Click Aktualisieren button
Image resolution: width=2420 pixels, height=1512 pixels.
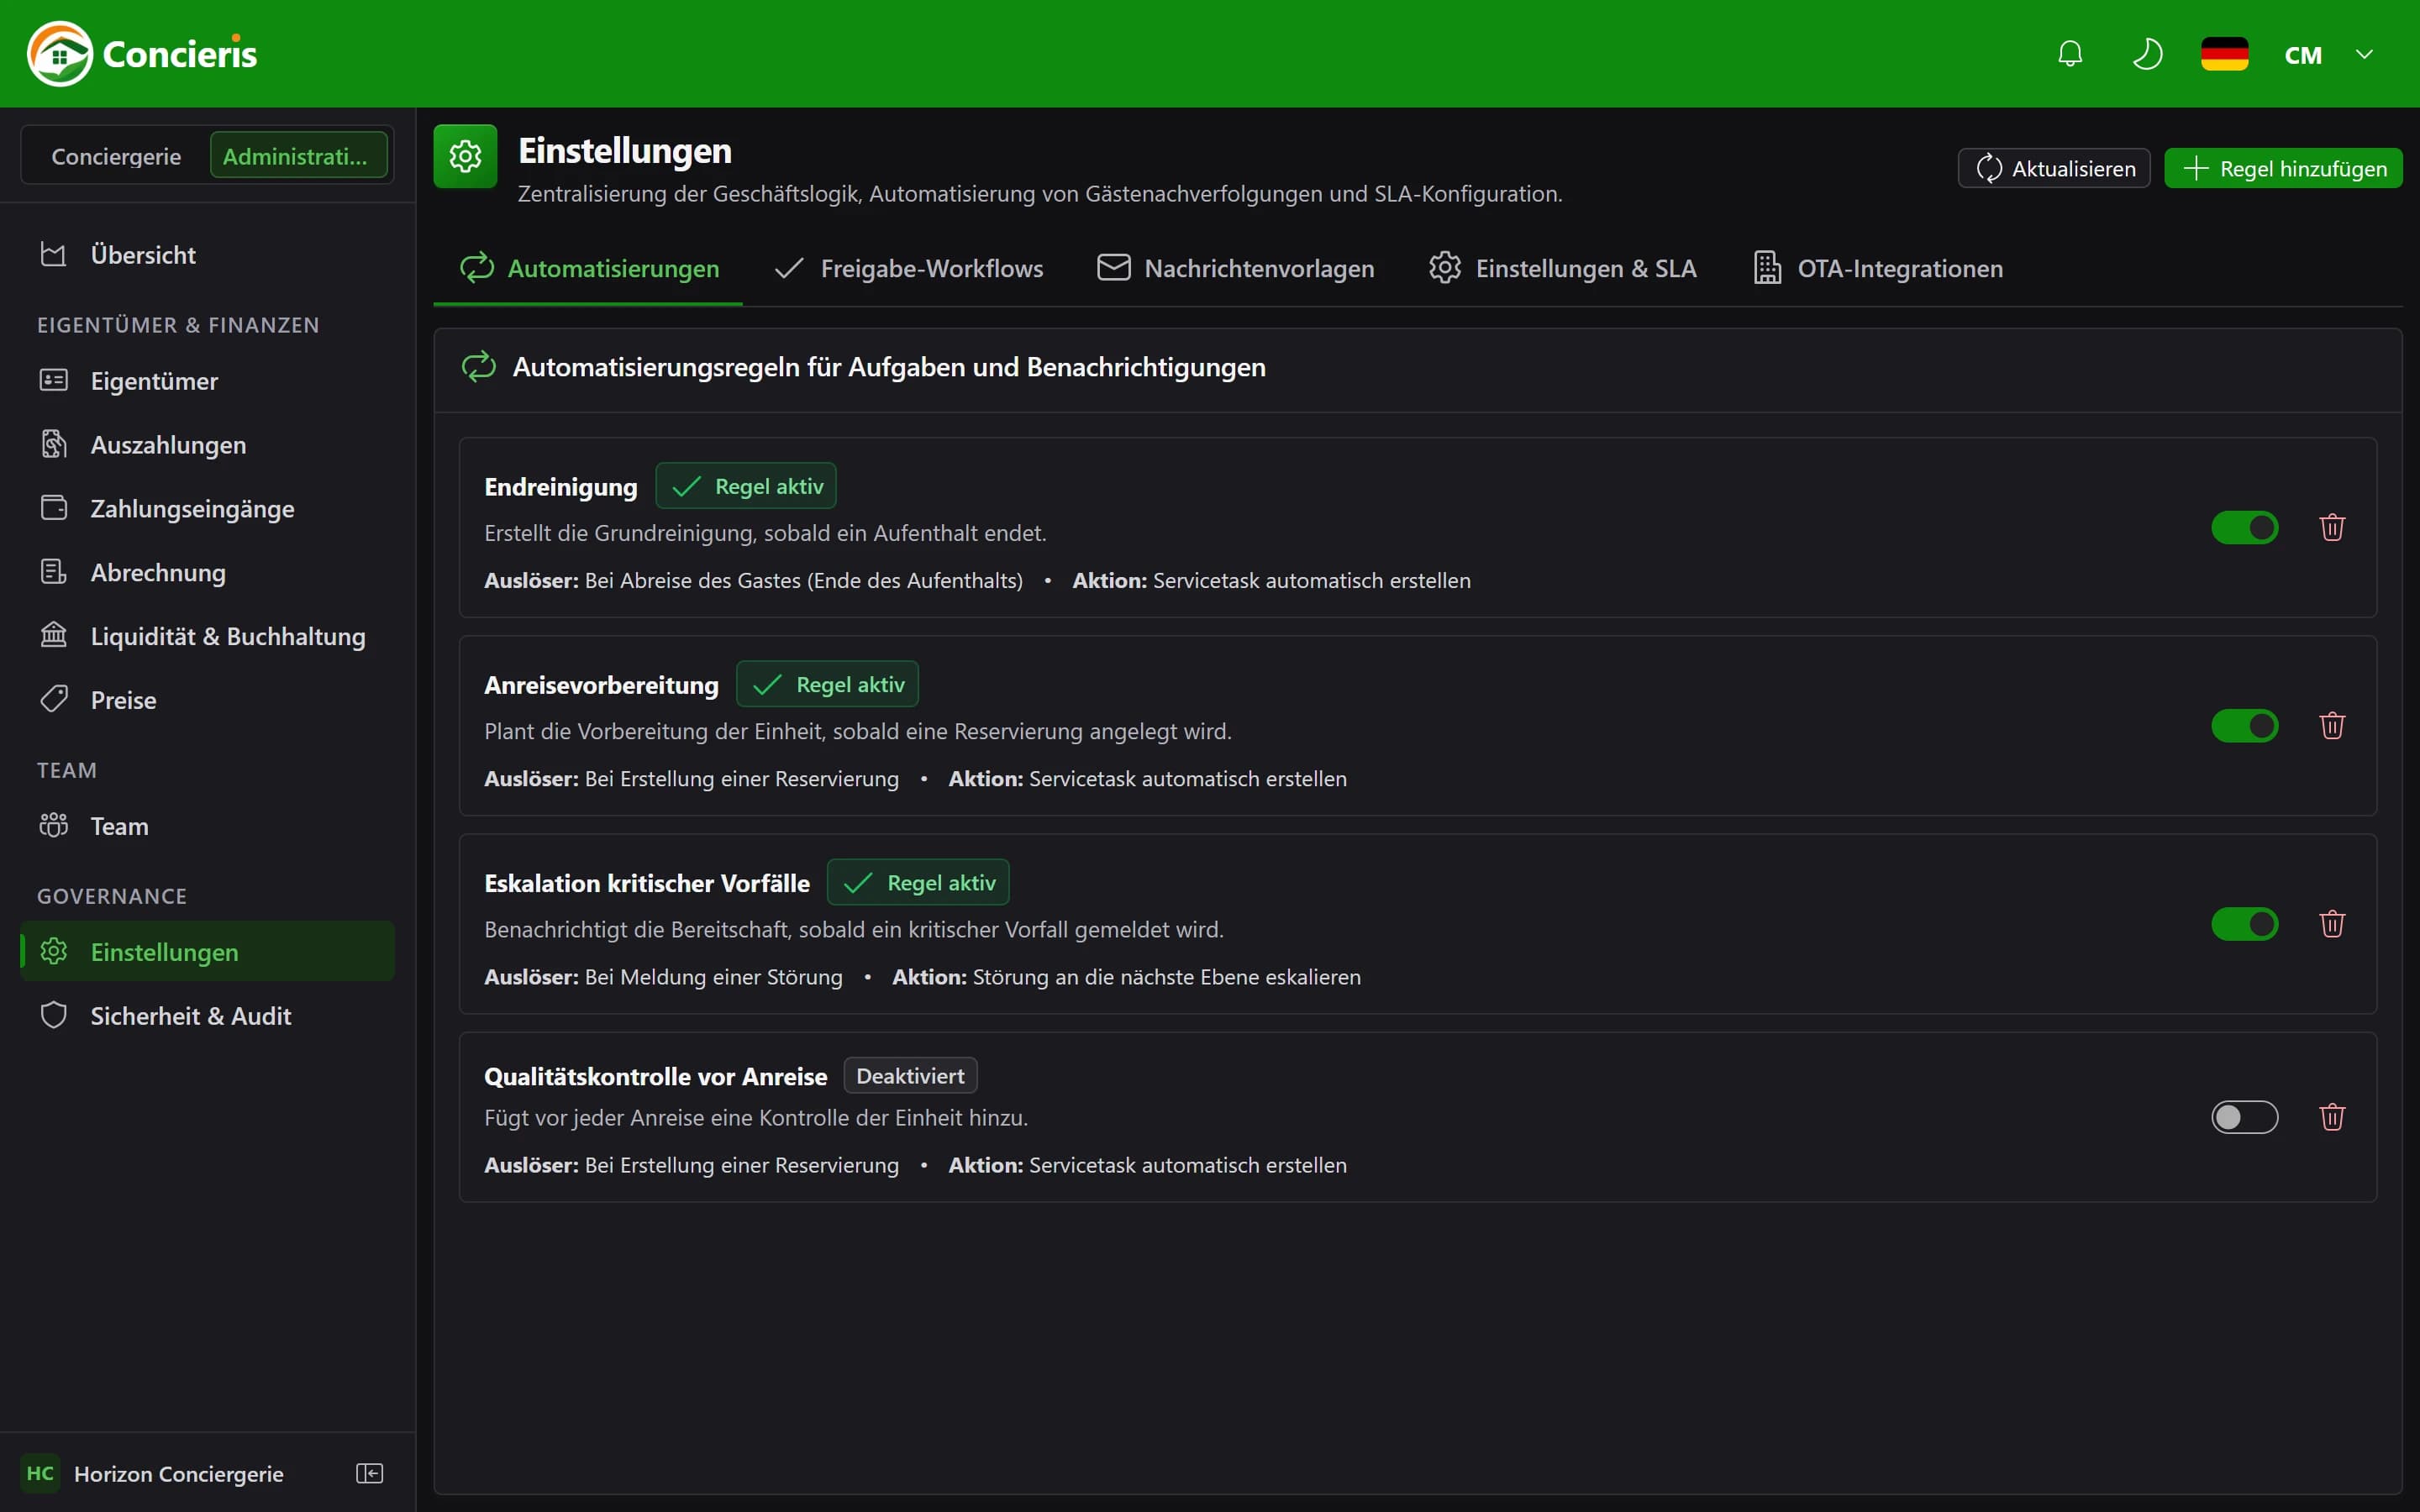[2054, 168]
